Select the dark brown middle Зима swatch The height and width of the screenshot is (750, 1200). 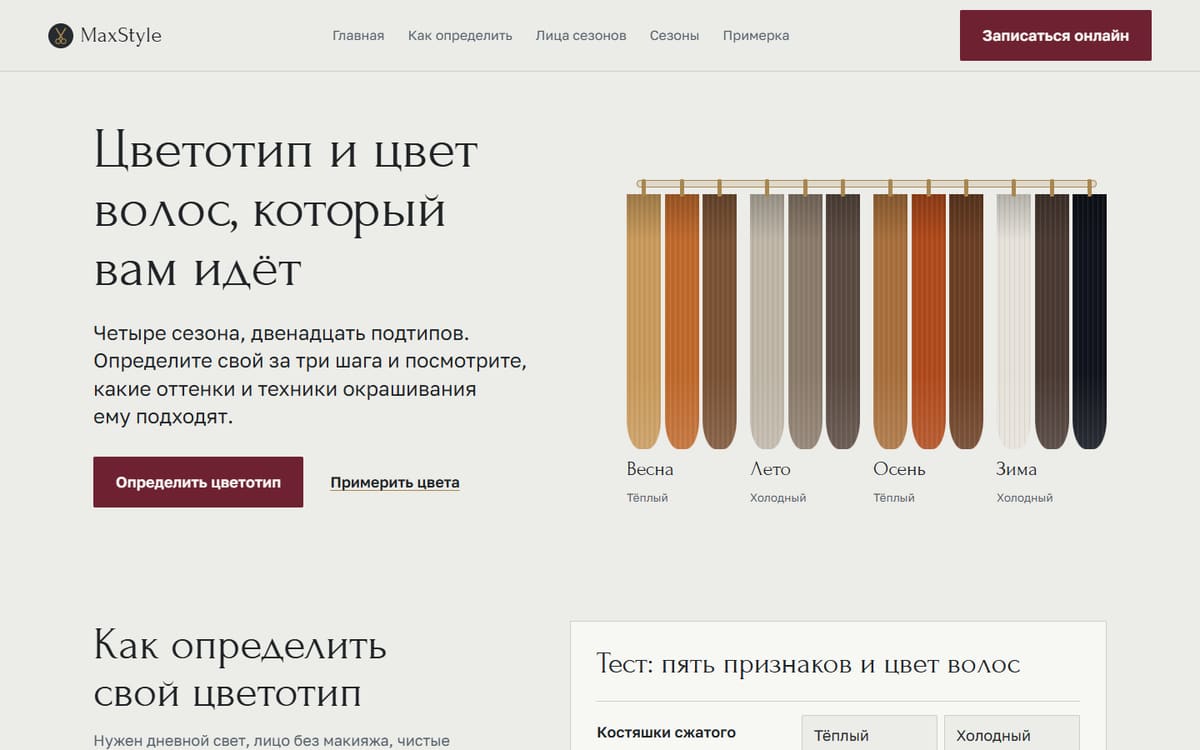(x=1052, y=320)
